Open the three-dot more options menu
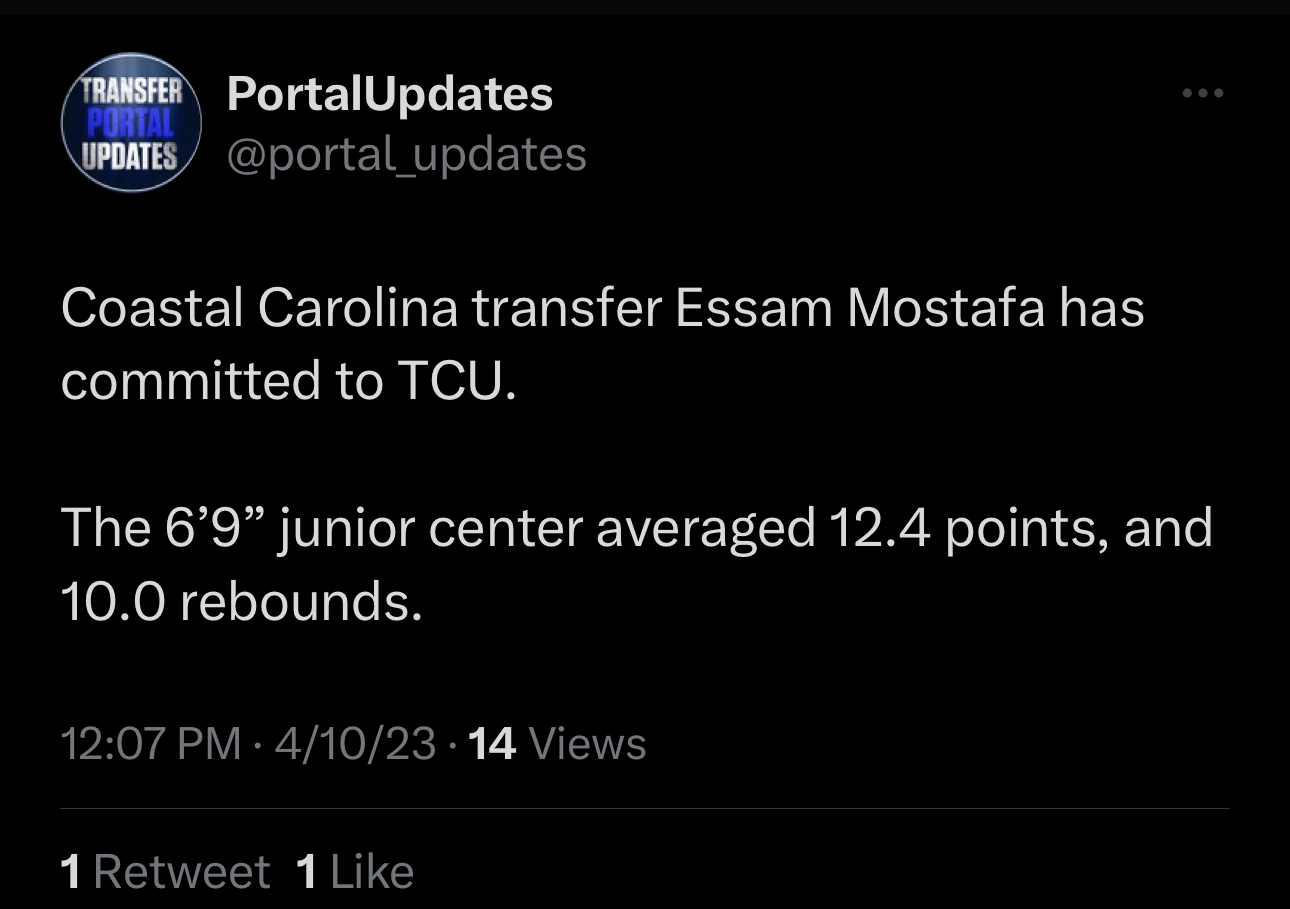 pyautogui.click(x=1202, y=94)
